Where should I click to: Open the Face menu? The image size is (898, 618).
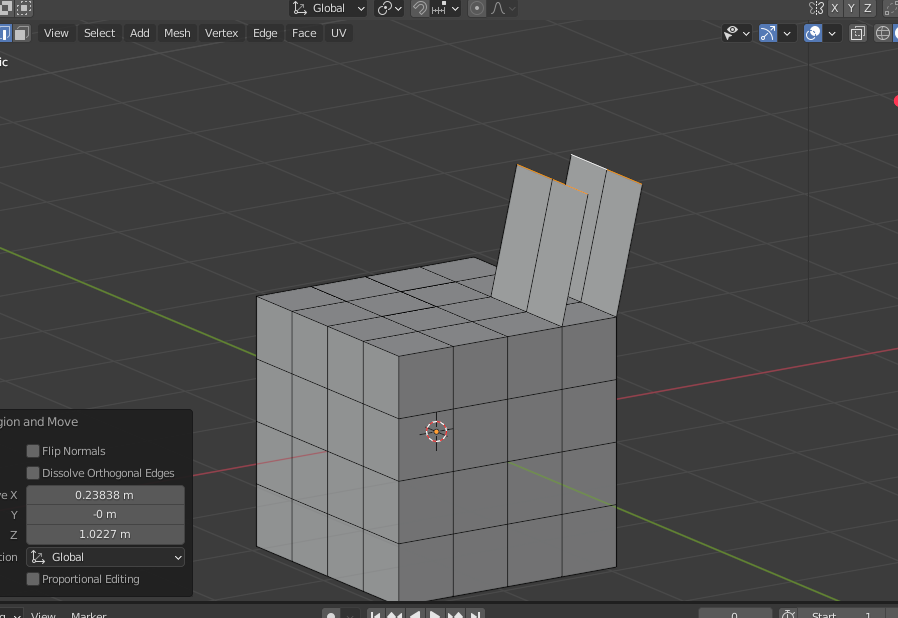coord(304,33)
